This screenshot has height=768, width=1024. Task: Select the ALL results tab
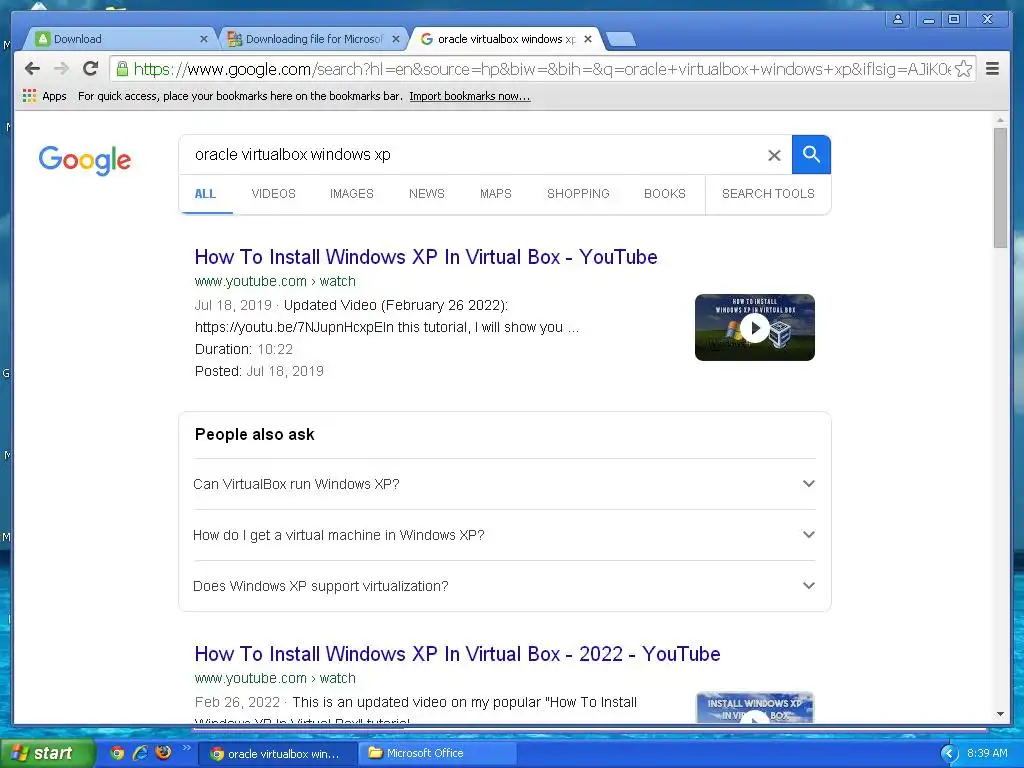pyautogui.click(x=205, y=194)
